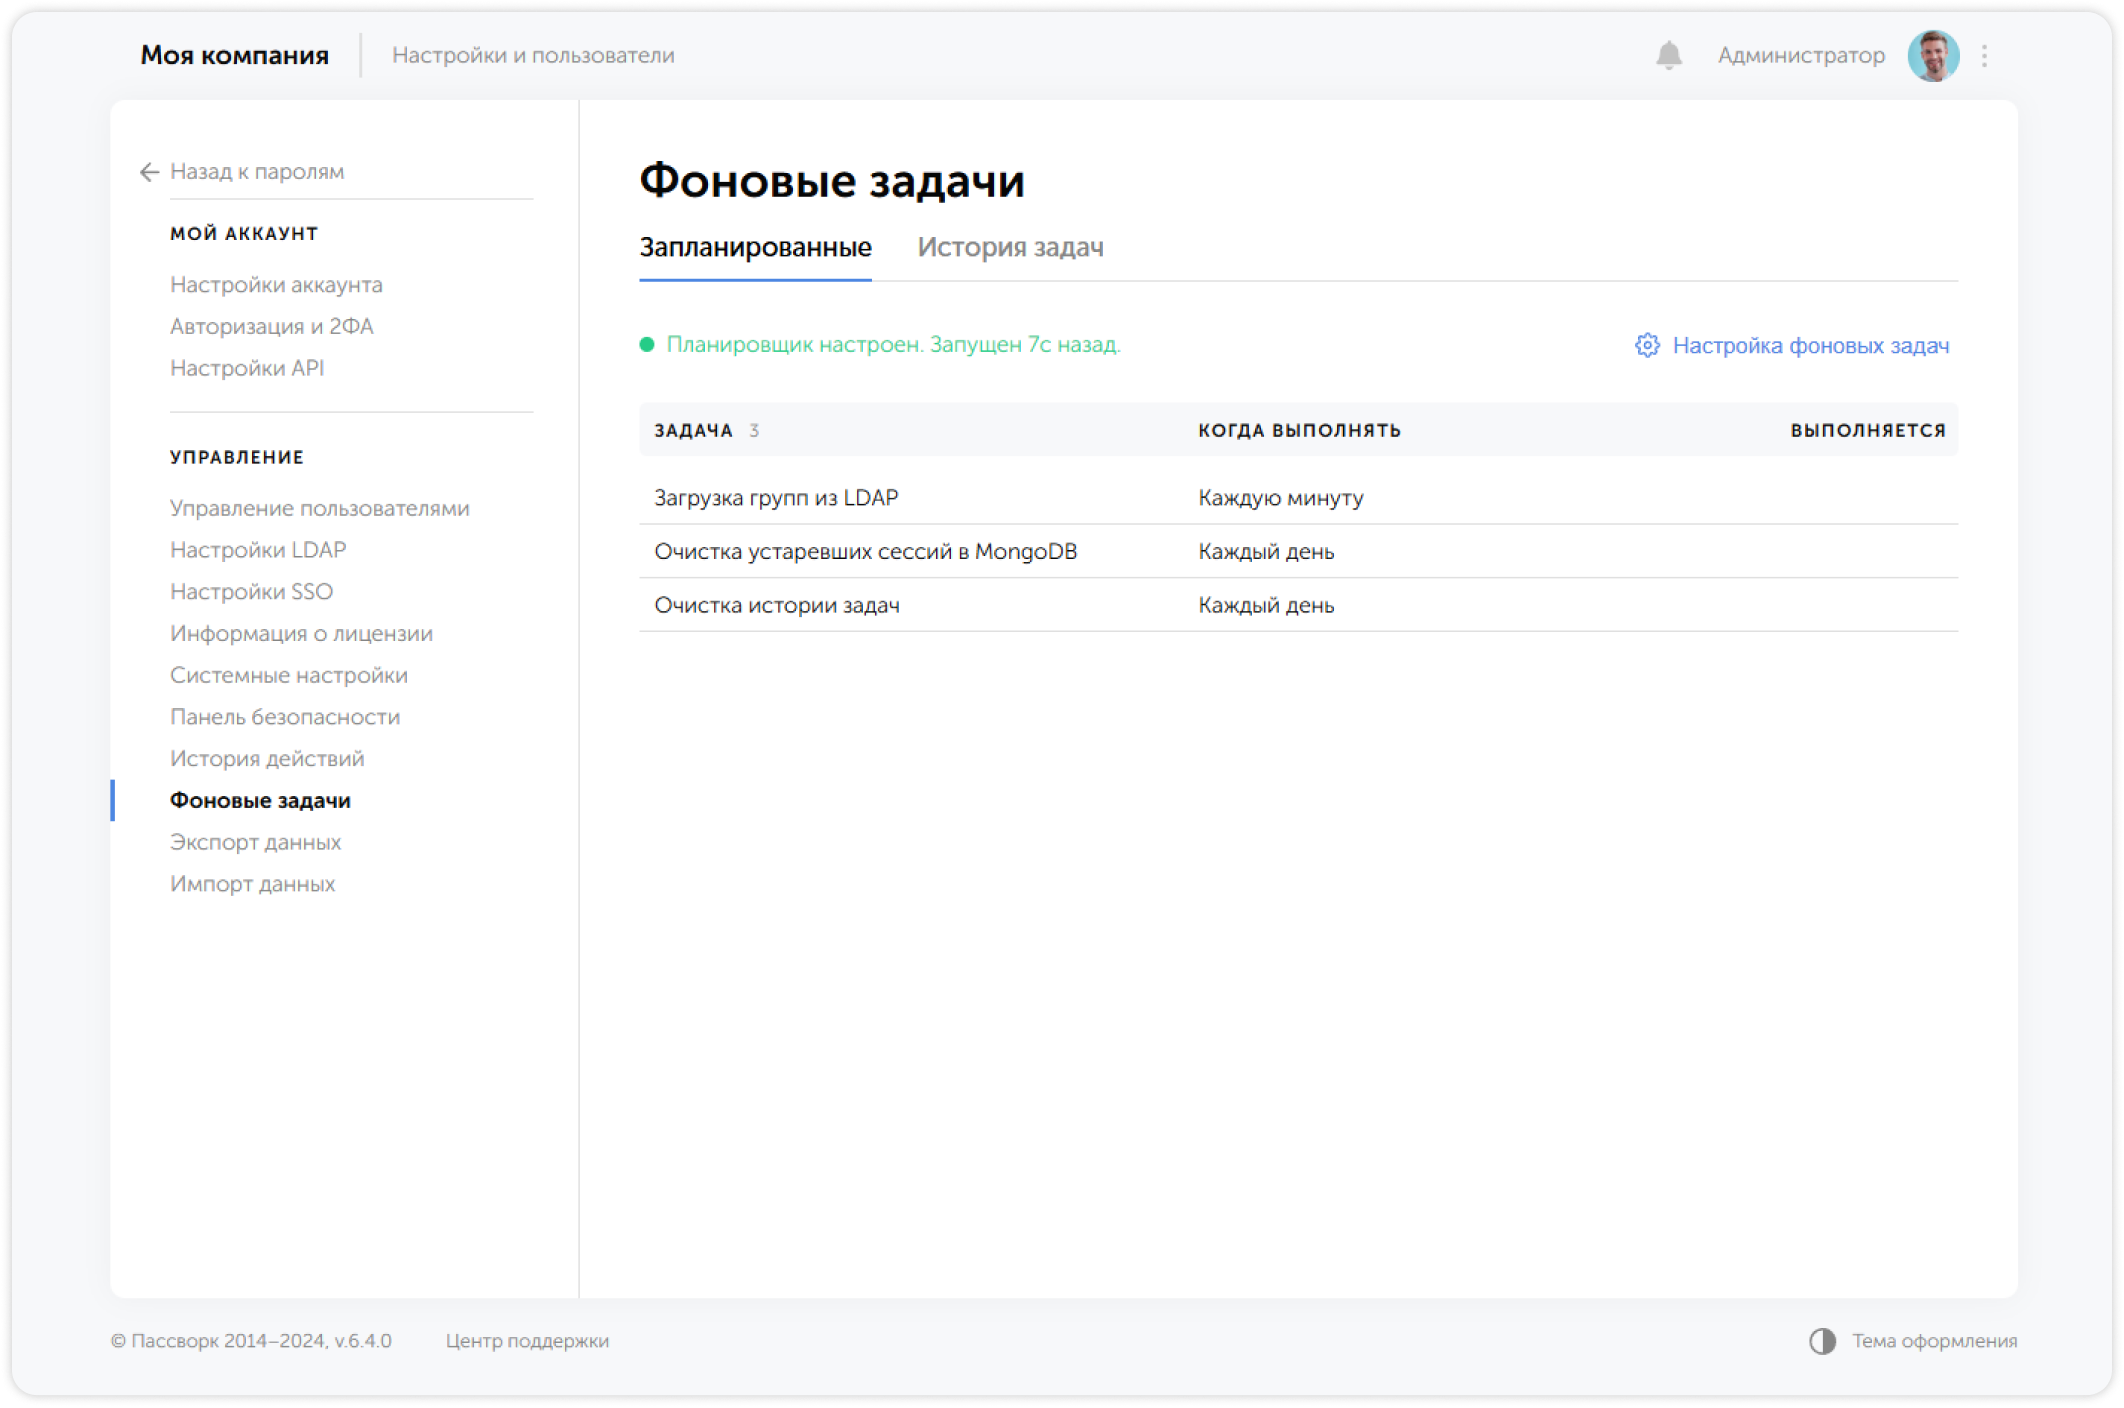Open Авторизация и 2ФА settings
Image resolution: width=2124 pixels, height=1408 pixels.
coord(272,326)
